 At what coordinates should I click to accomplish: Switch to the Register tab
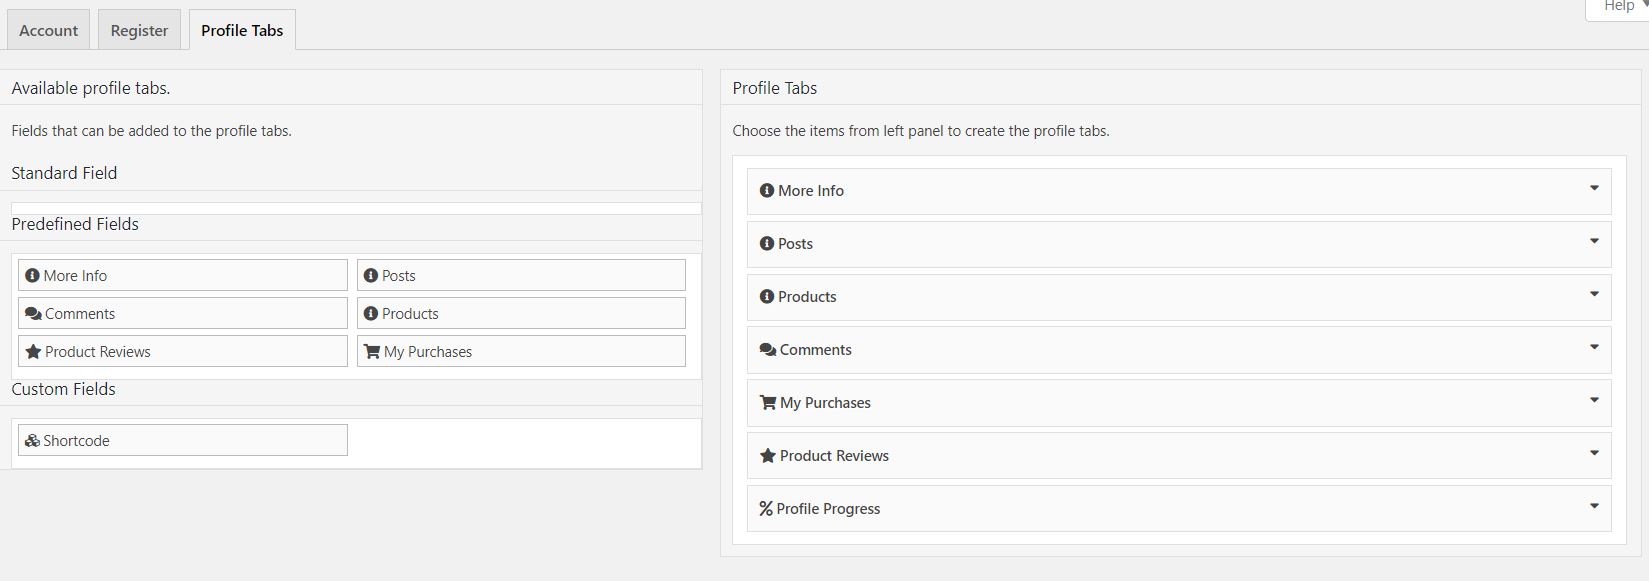[x=139, y=30]
